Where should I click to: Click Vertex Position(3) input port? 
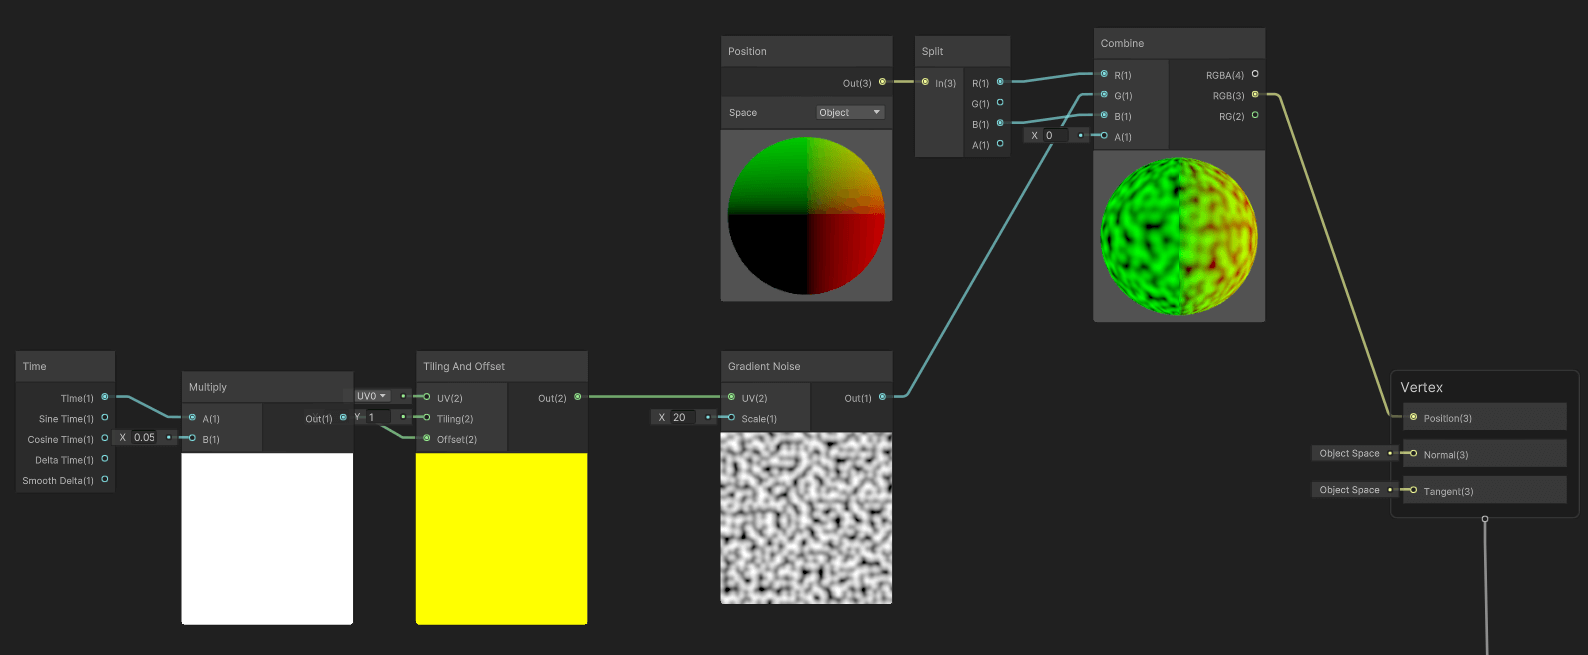click(x=1413, y=417)
